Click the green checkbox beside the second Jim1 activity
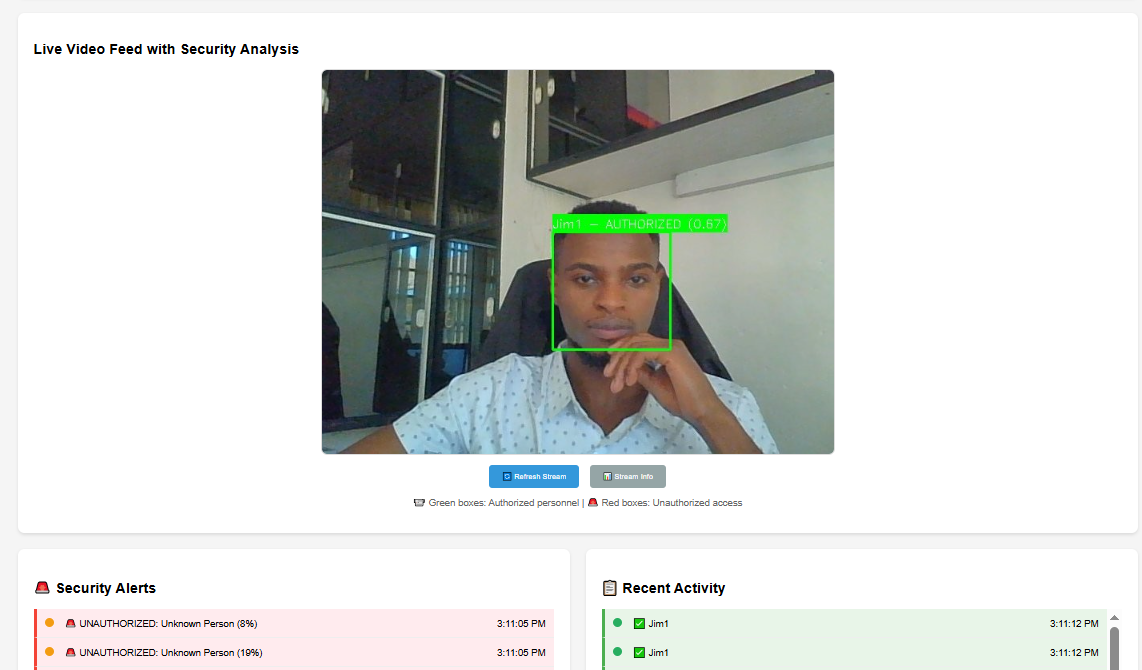This screenshot has width=1142, height=670. click(x=637, y=652)
